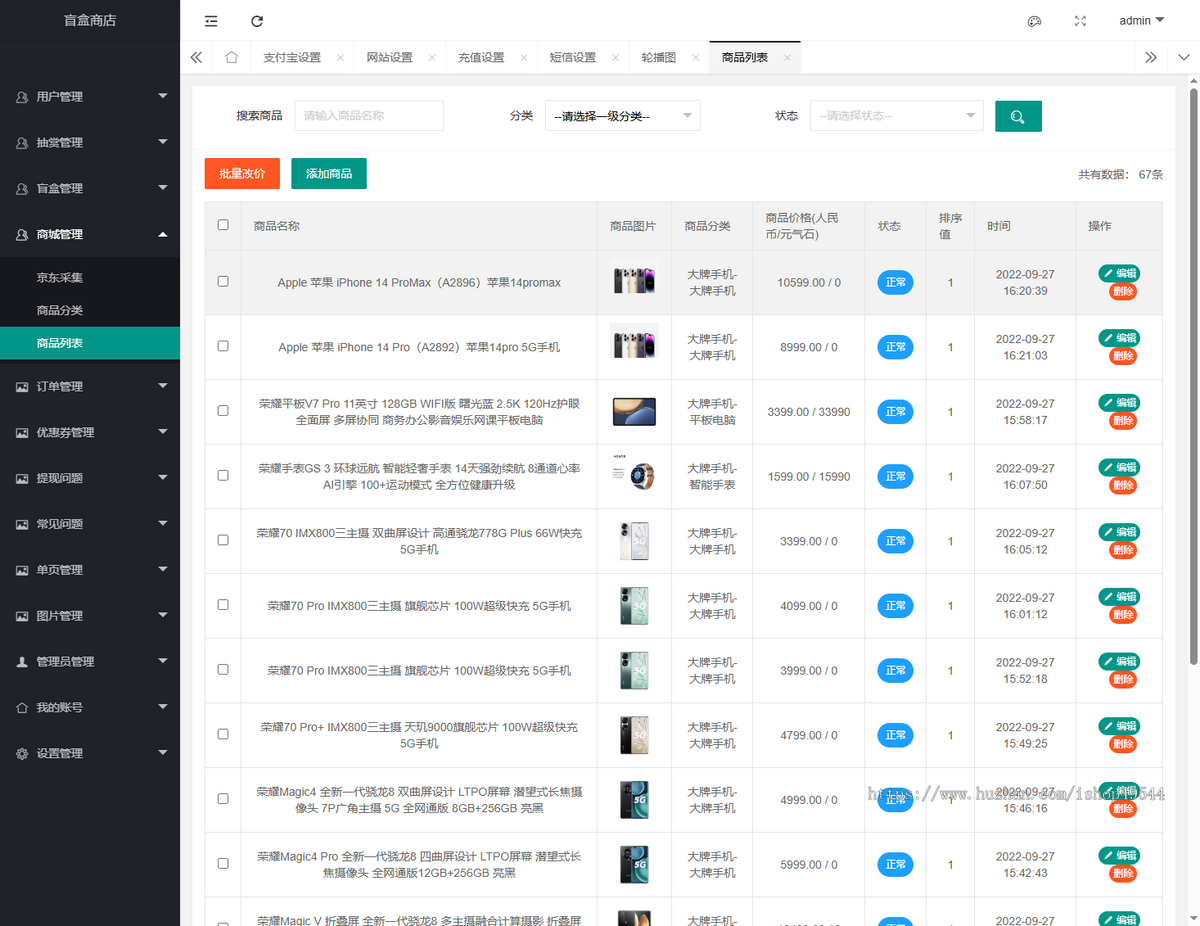Switch to the 轮播图 tab
This screenshot has width=1200, height=926.
point(659,58)
